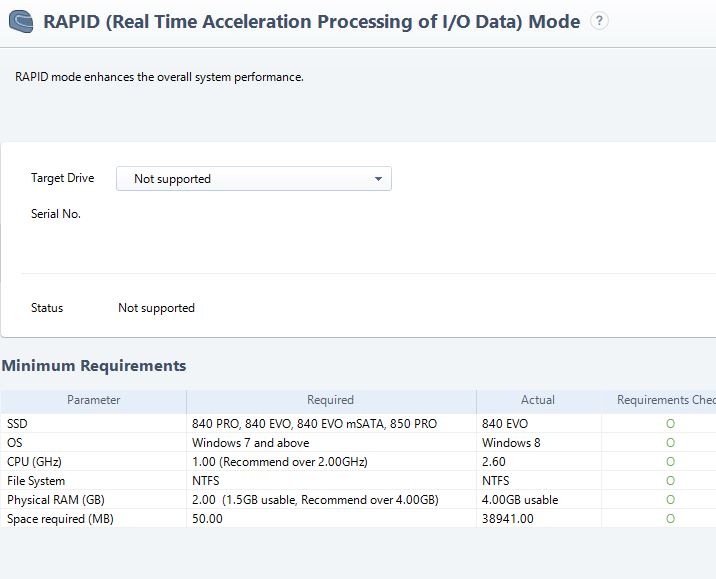Click the 38941.00 actual space value
The height and width of the screenshot is (579, 716).
pyautogui.click(x=508, y=519)
